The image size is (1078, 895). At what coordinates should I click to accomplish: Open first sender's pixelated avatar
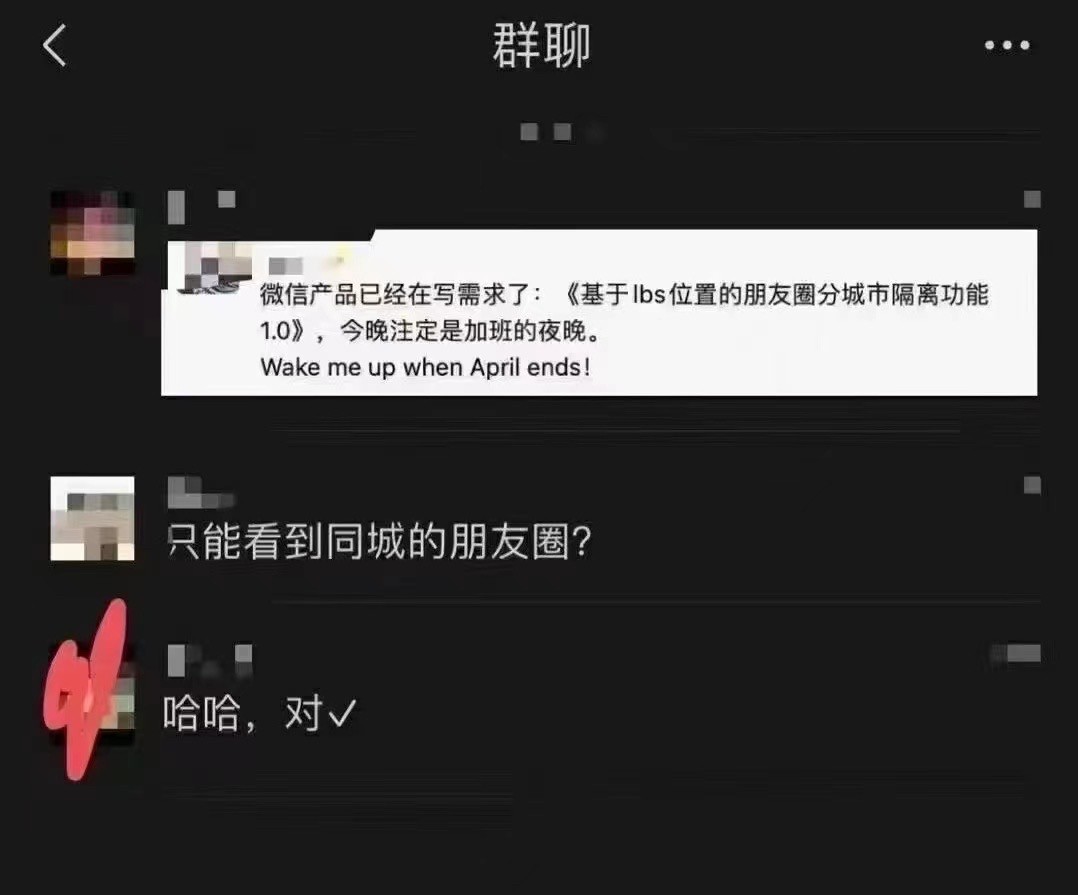[x=93, y=234]
